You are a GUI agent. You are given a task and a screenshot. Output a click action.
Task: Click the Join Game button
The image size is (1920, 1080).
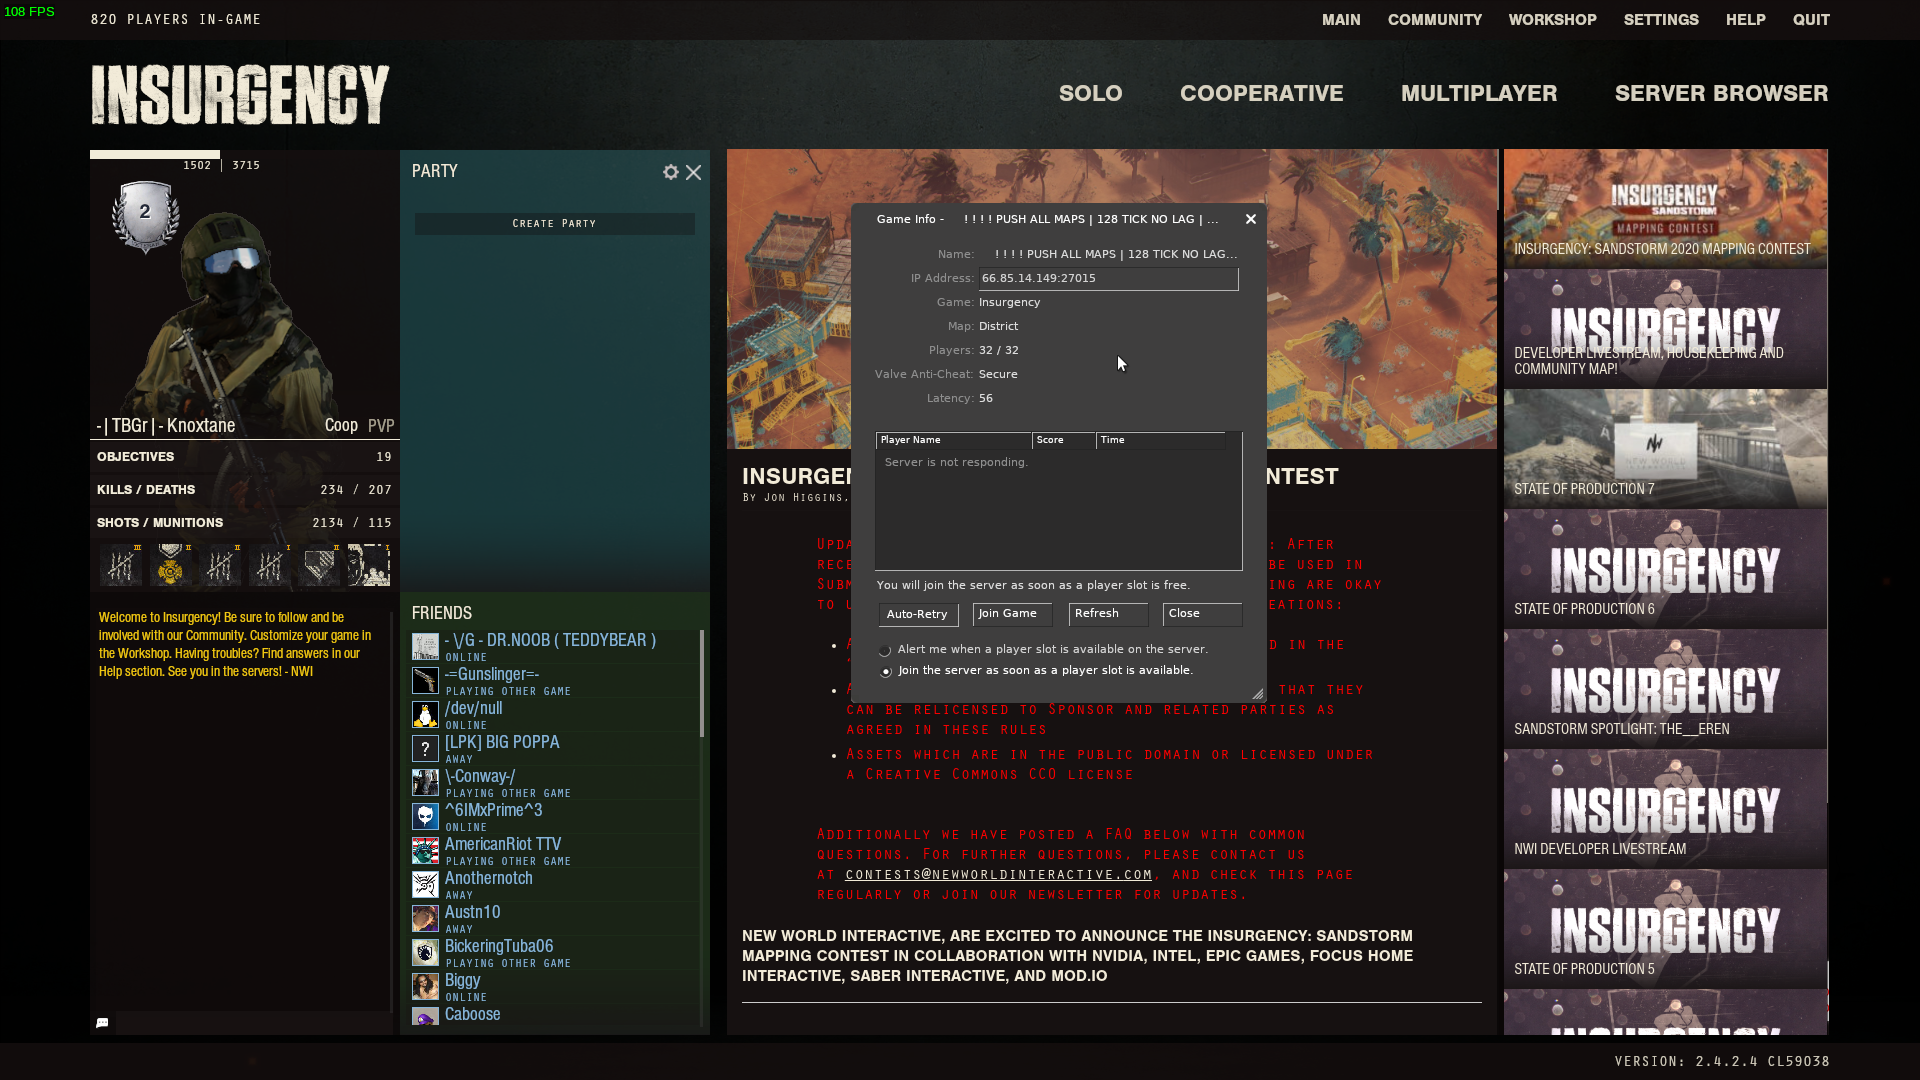point(1012,614)
